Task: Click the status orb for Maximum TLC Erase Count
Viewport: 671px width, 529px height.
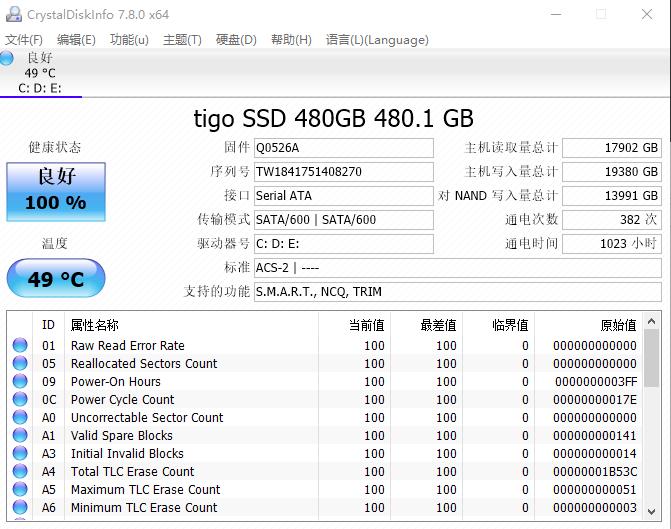Action: point(20,489)
